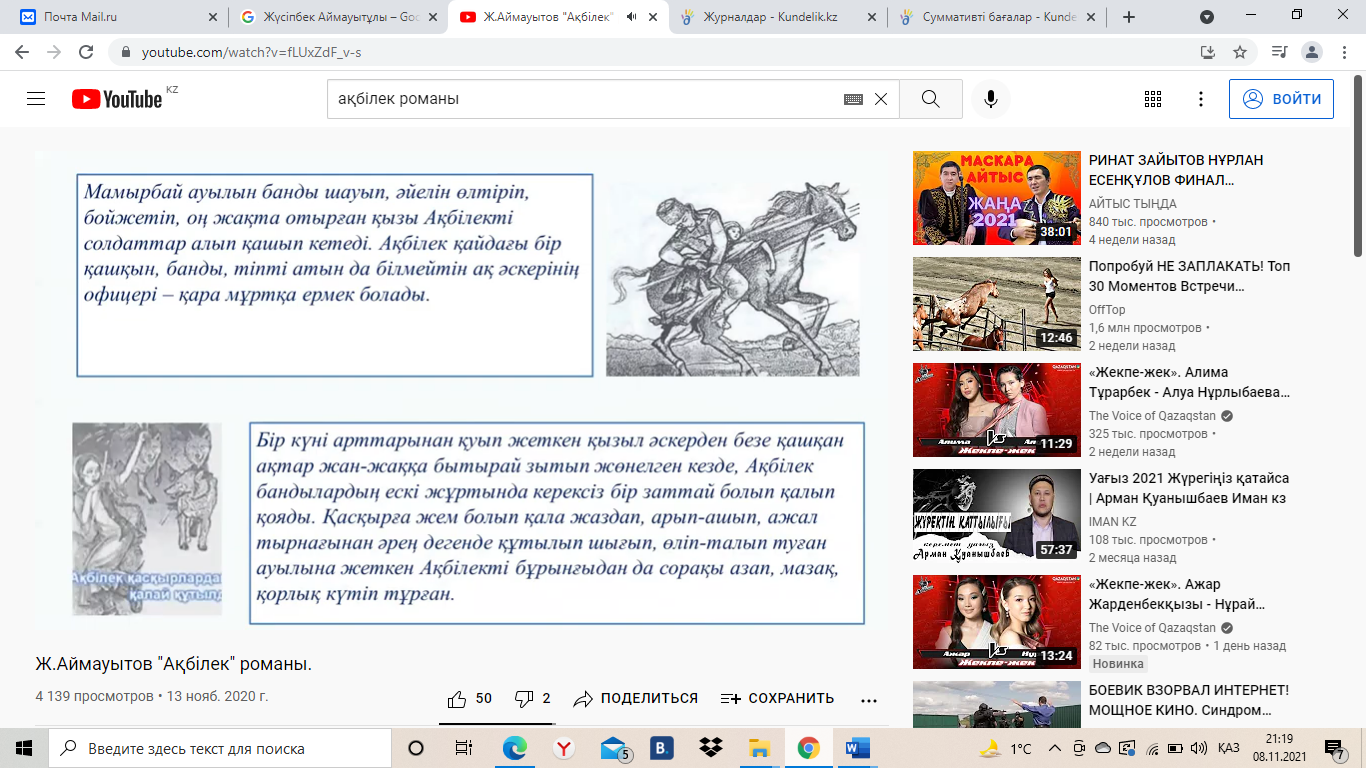The image size is (1366, 768).
Task: Open a new browser tab
Action: coord(1129,17)
